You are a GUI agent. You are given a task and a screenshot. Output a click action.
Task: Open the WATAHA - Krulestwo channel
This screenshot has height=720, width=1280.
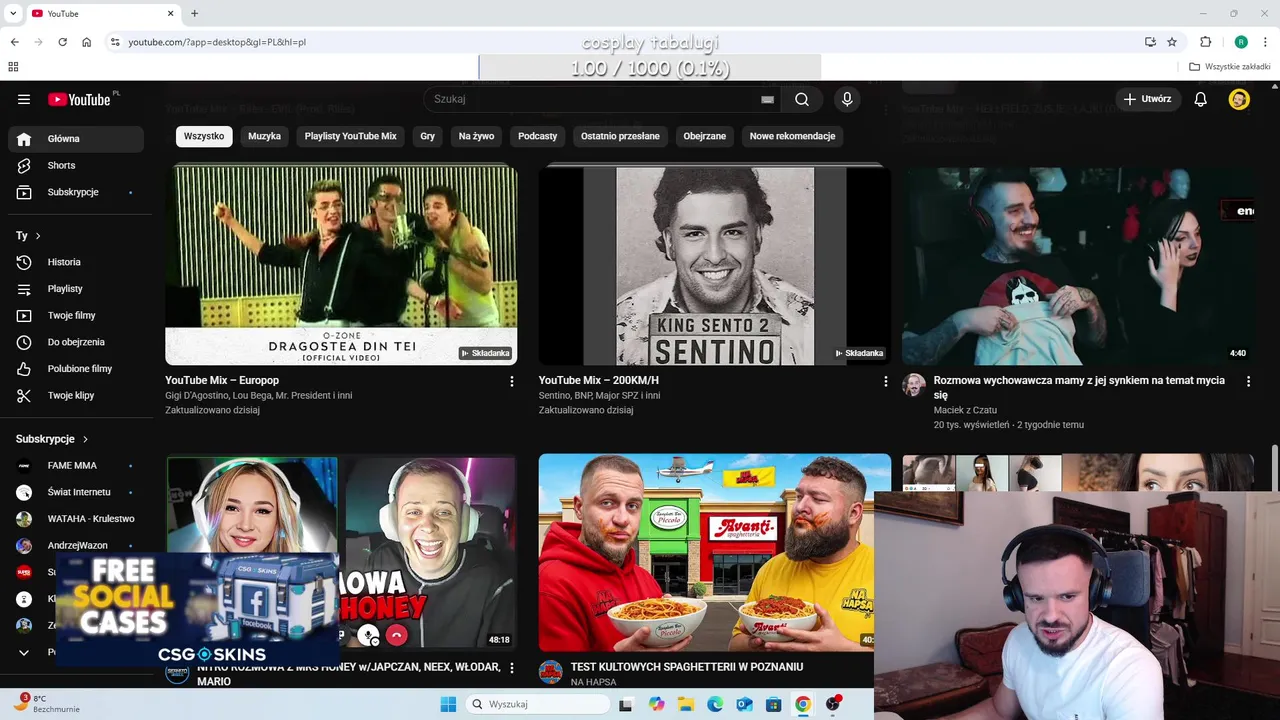[x=76, y=519]
